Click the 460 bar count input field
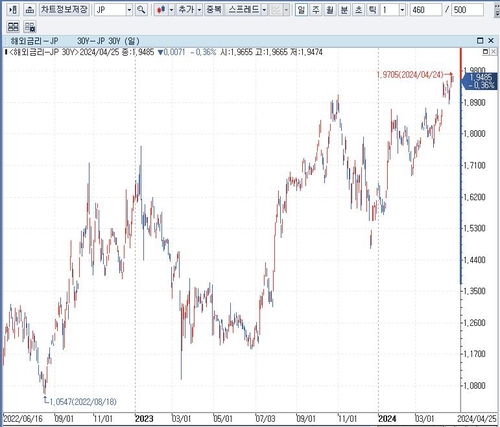 pyautogui.click(x=425, y=10)
